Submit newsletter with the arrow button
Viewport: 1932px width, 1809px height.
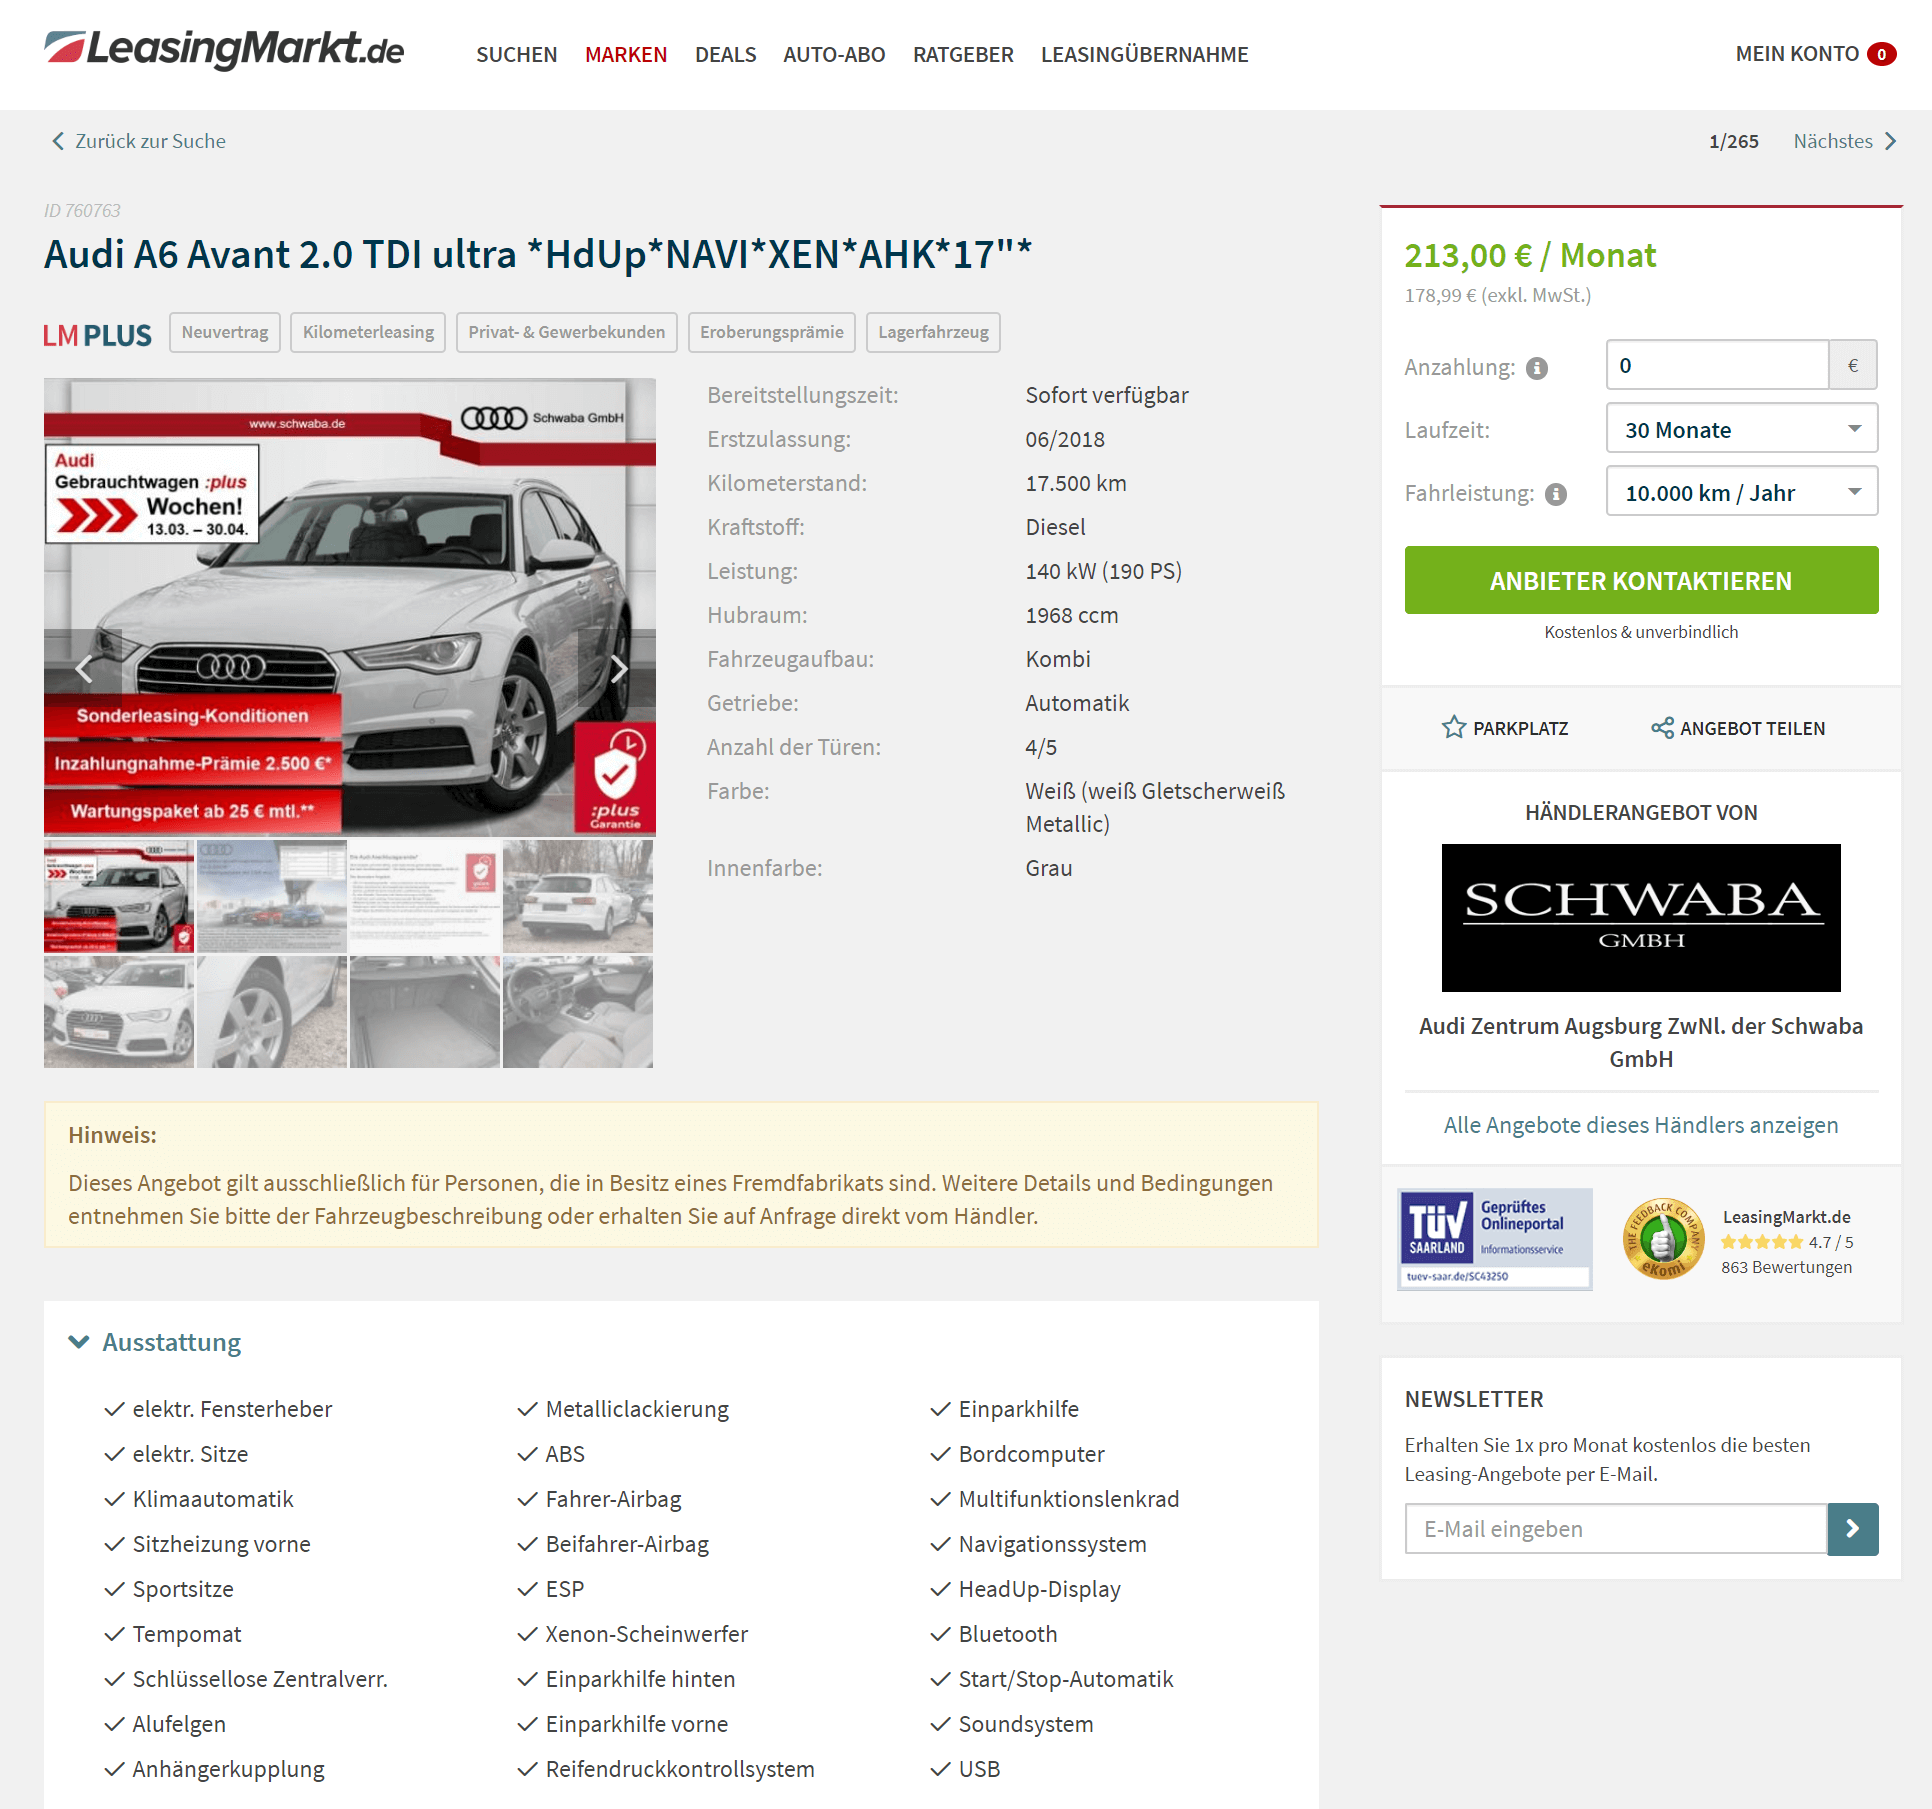pos(1852,1529)
